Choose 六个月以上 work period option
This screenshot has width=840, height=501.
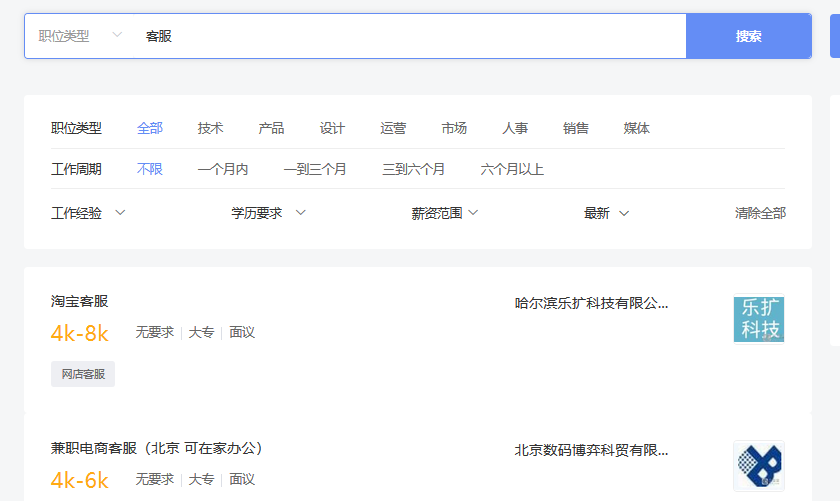pyautogui.click(x=512, y=169)
